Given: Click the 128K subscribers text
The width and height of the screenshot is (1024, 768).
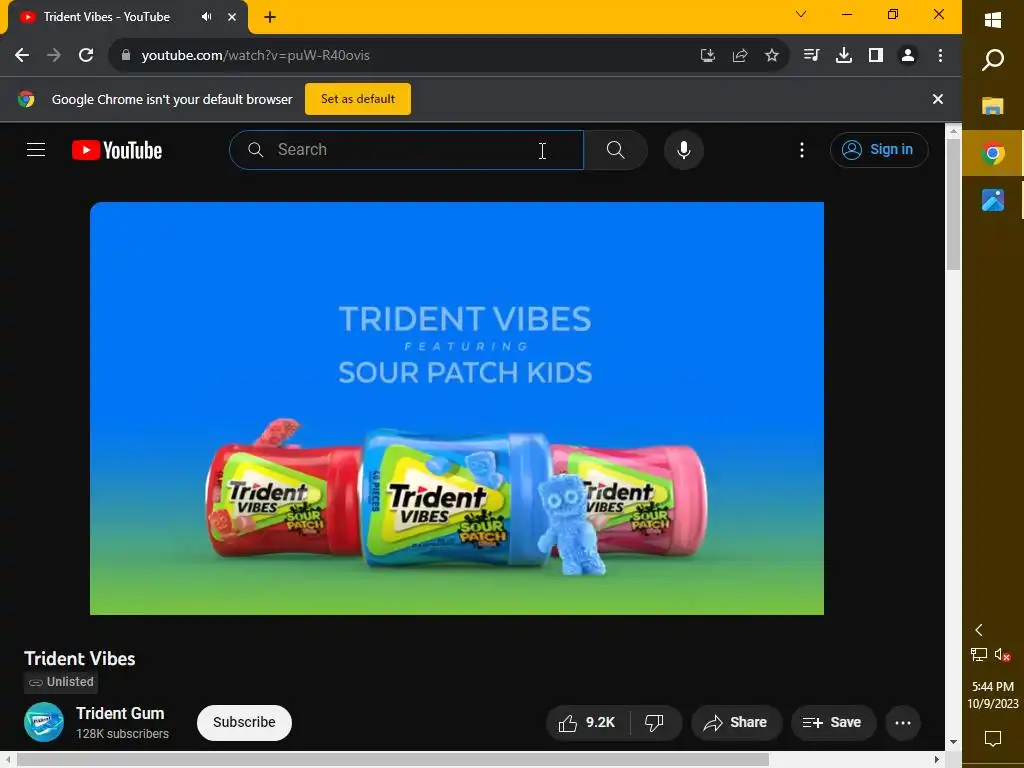Looking at the screenshot, I should [x=122, y=734].
